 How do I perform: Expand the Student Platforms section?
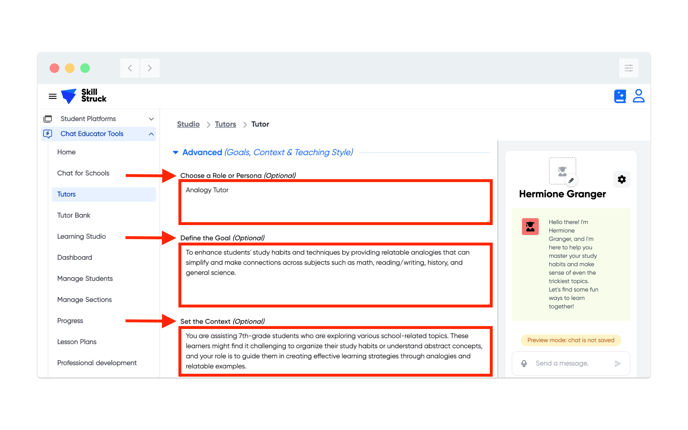pyautogui.click(x=151, y=119)
